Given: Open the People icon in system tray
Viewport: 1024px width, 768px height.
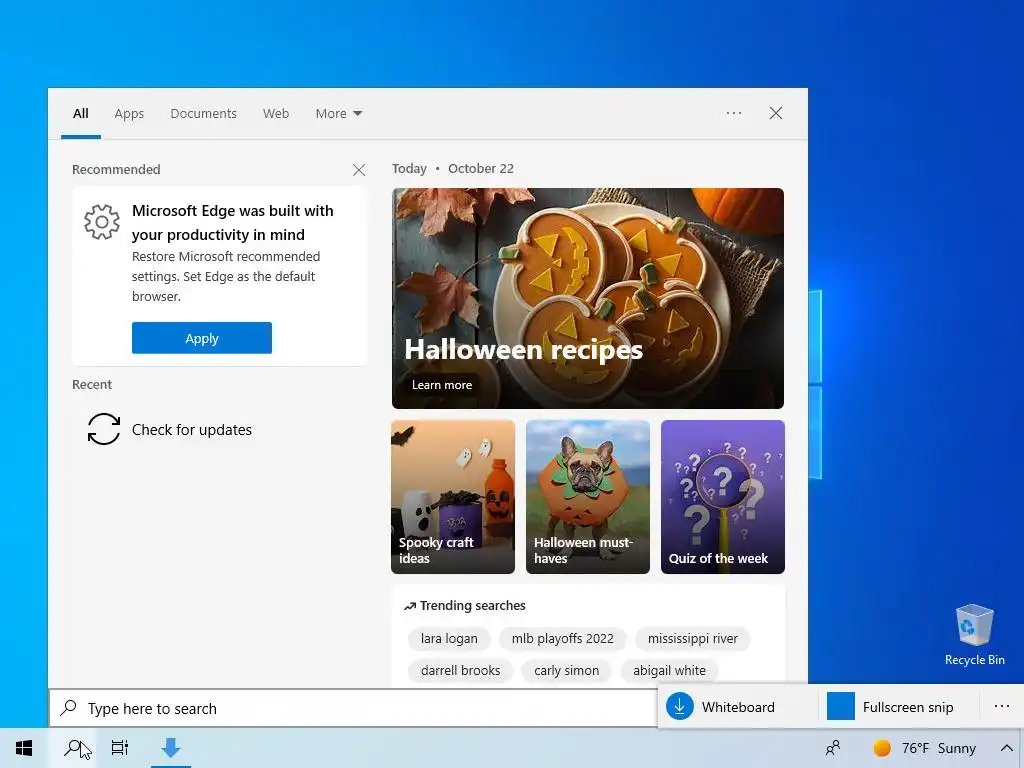Looking at the screenshot, I should 833,748.
